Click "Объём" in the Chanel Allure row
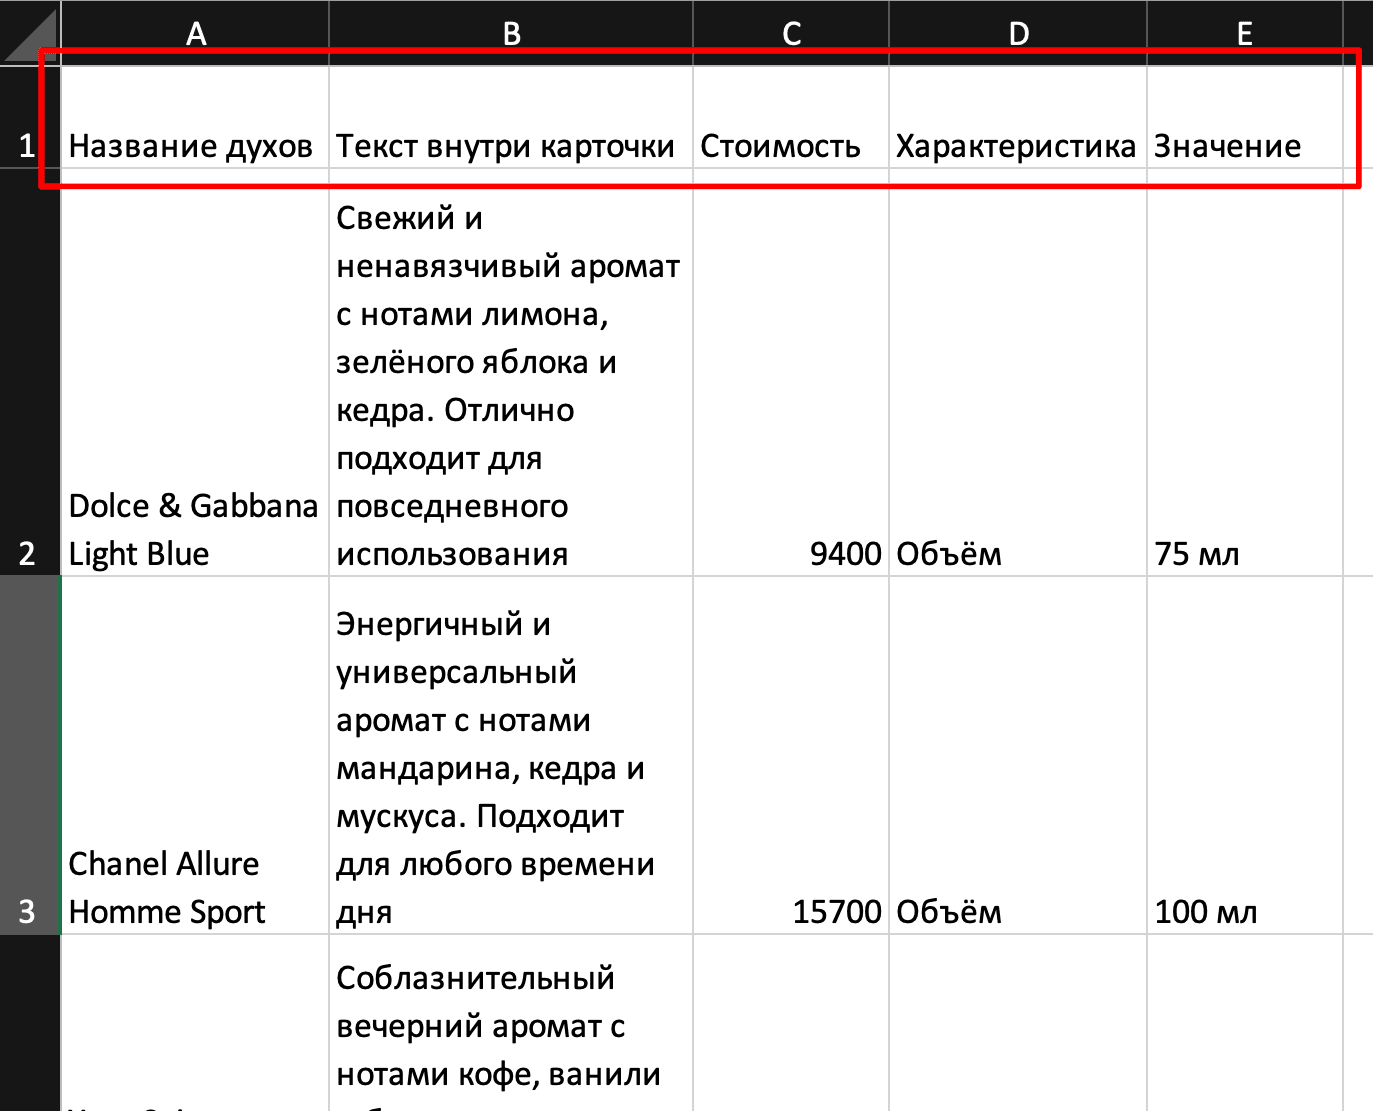Image resolution: width=1373 pixels, height=1111 pixels. pyautogui.click(x=1018, y=755)
